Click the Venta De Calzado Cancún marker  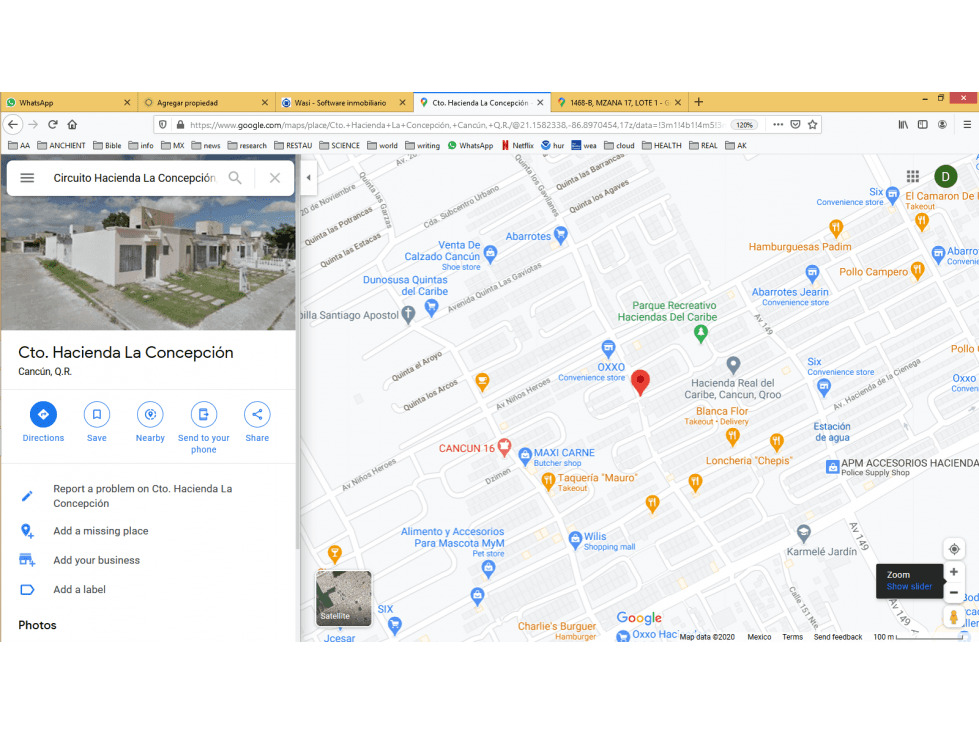[x=490, y=253]
